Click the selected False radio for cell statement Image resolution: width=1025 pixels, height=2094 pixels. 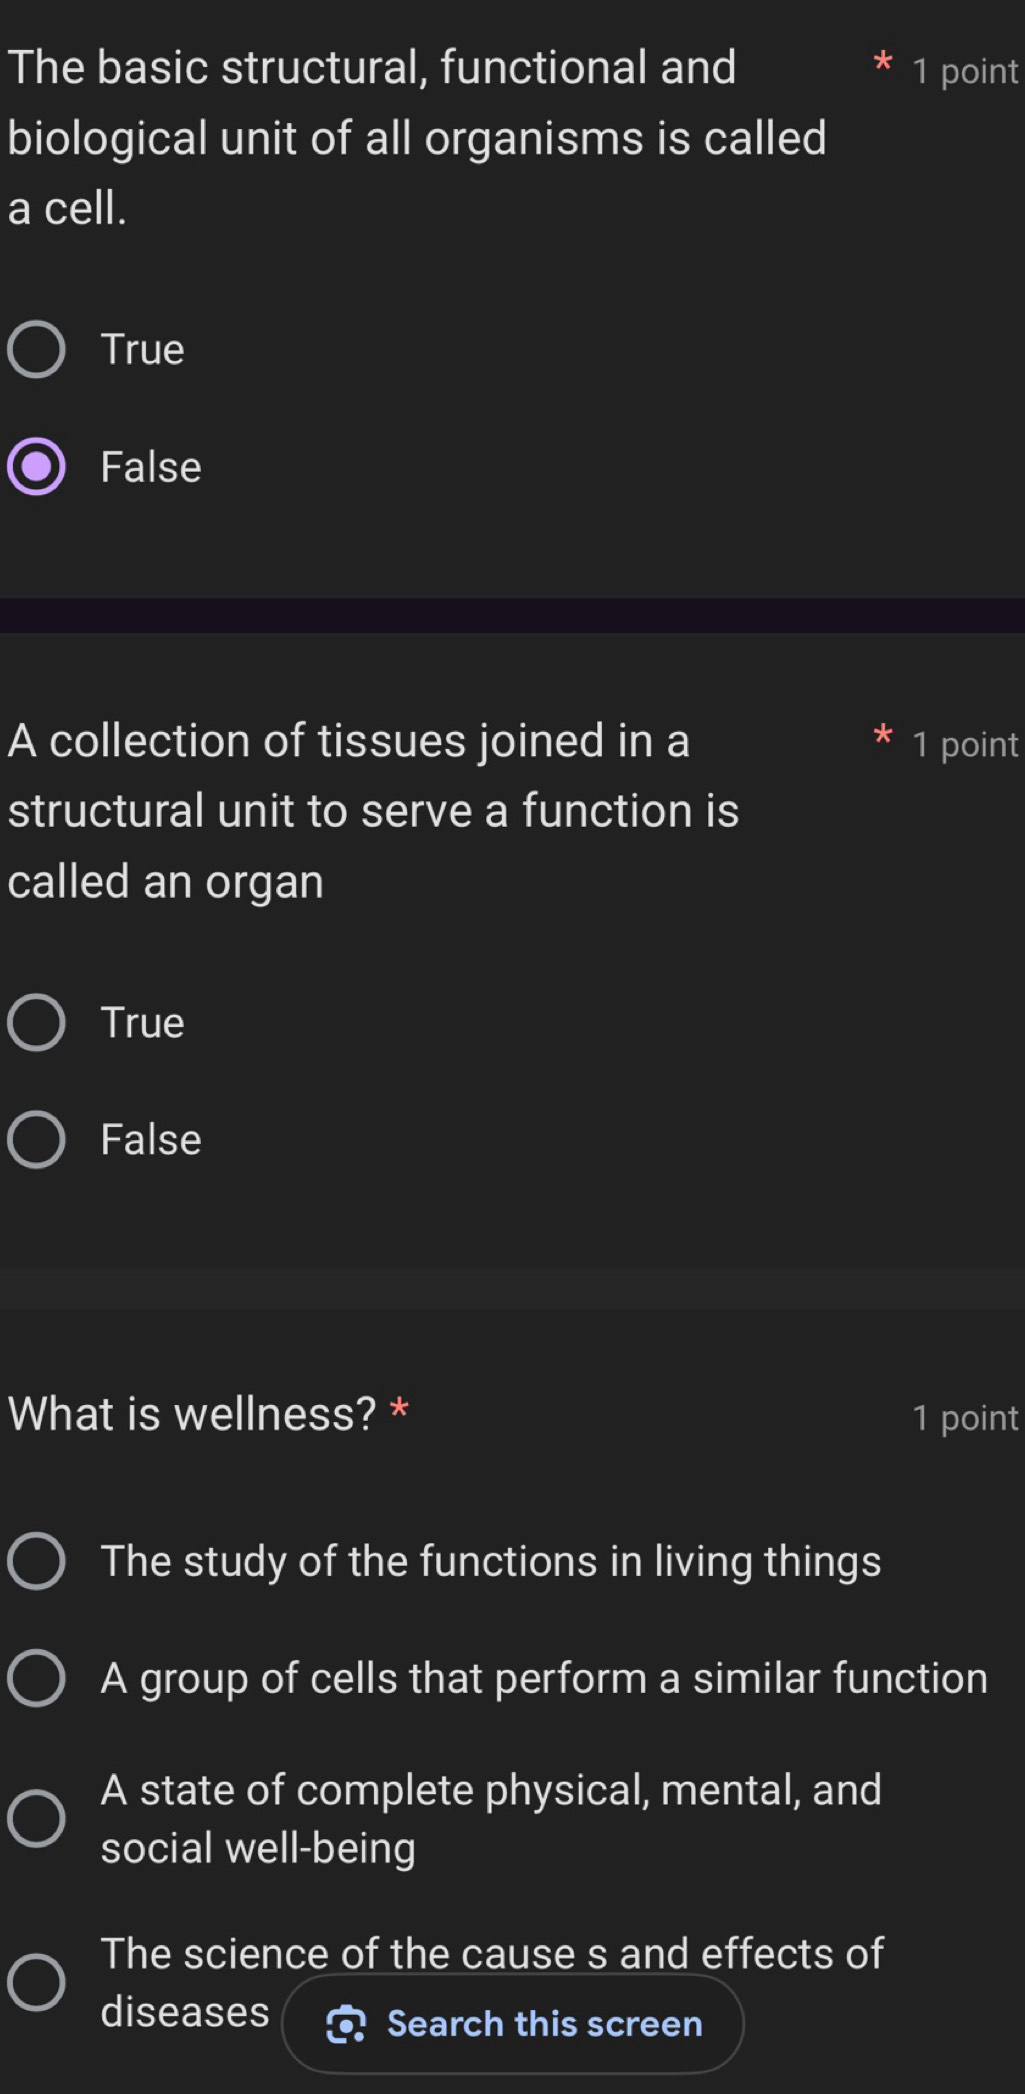click(37, 467)
